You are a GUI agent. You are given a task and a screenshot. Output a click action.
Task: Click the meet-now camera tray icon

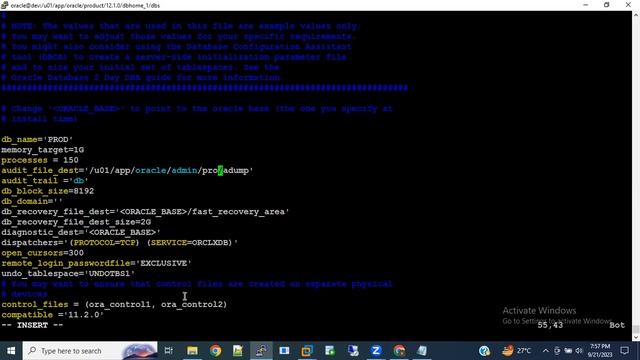point(557,351)
